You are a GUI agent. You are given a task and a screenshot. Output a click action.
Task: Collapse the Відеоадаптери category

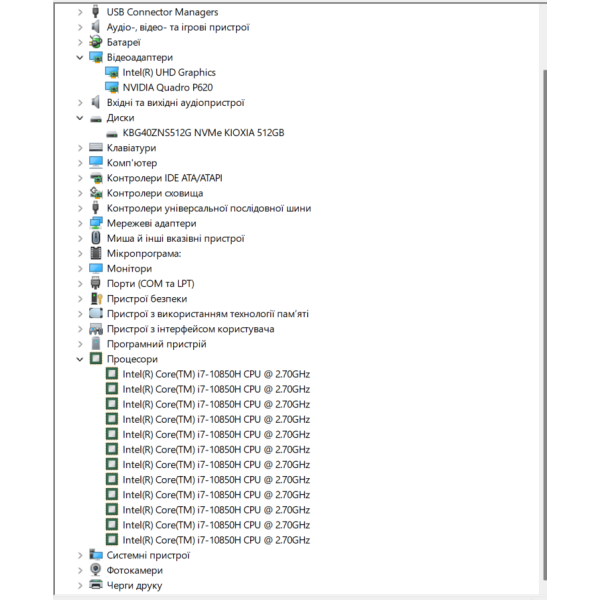coord(80,57)
